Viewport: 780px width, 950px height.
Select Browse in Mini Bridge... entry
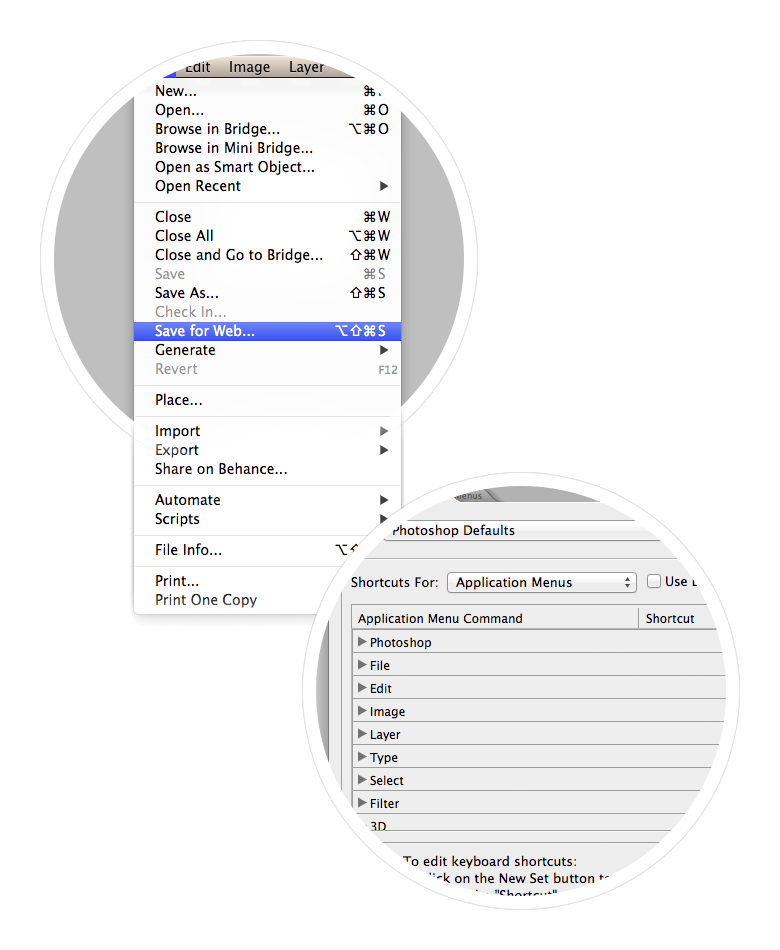[x=267, y=148]
